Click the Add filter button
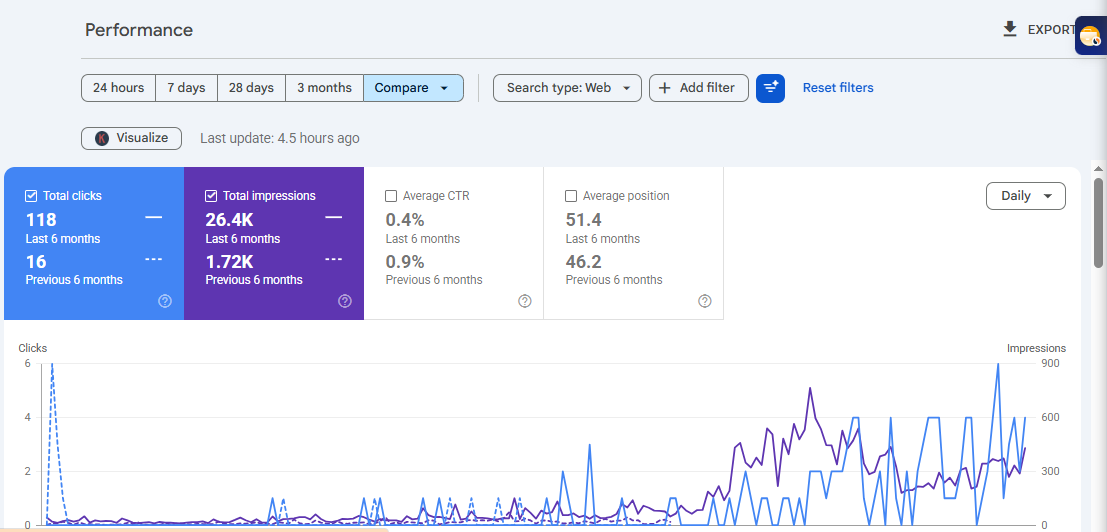 pos(698,88)
